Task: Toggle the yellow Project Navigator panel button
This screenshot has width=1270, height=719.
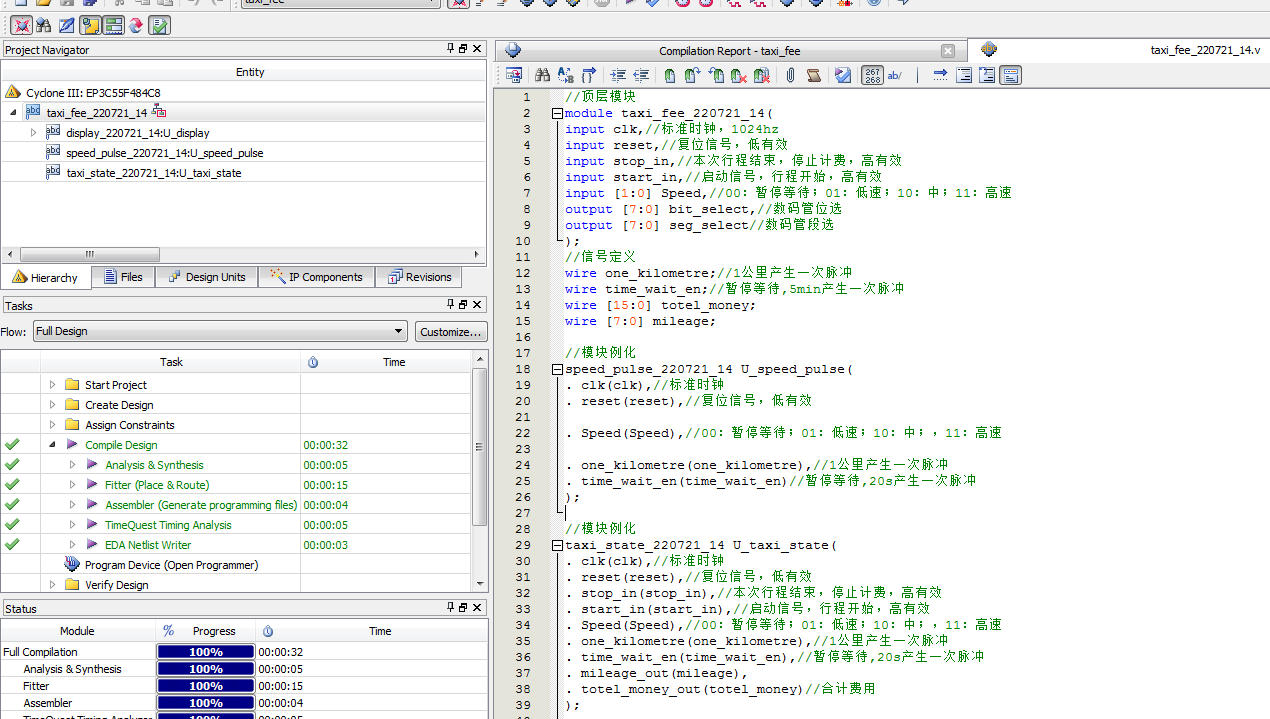Action: click(90, 25)
